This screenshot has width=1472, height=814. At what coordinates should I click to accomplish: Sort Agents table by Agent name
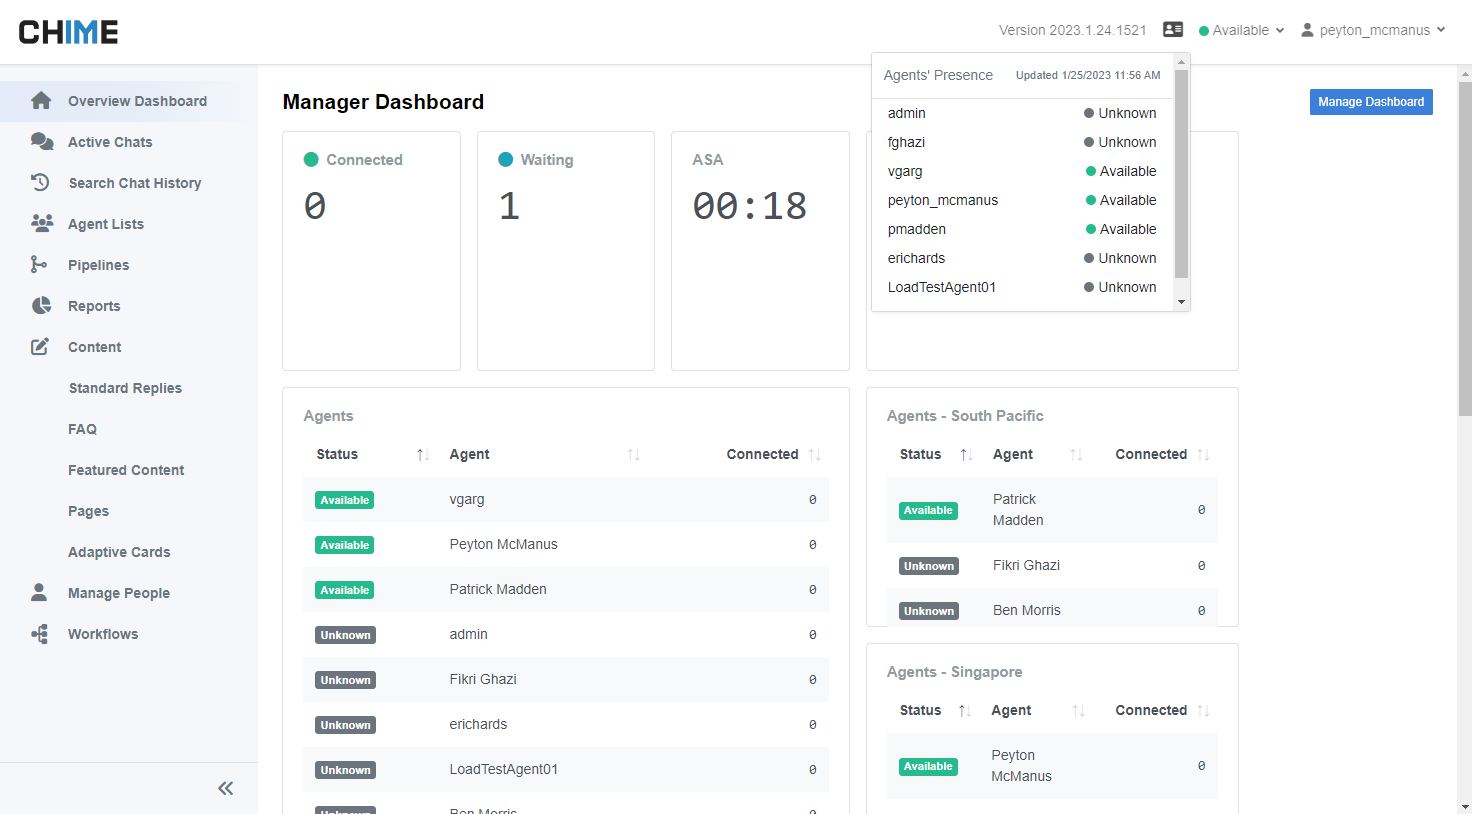(633, 455)
